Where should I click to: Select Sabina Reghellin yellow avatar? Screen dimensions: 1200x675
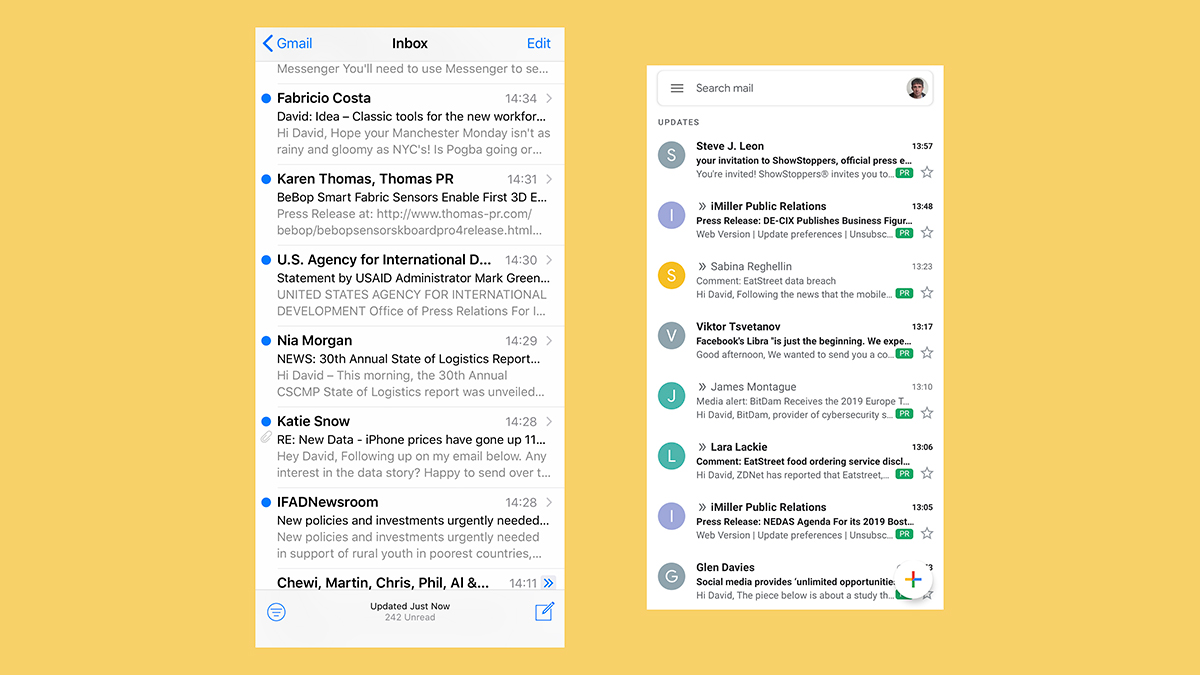click(x=671, y=275)
